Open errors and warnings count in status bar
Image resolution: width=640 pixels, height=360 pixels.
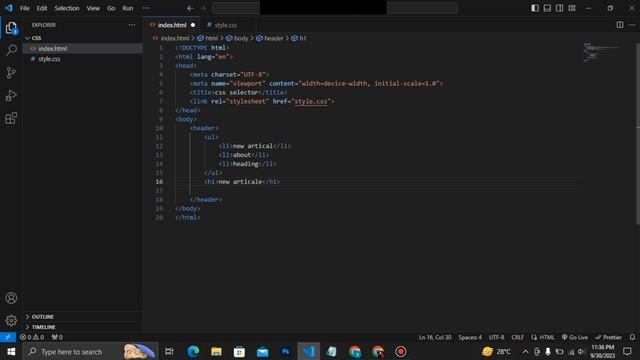(32, 337)
